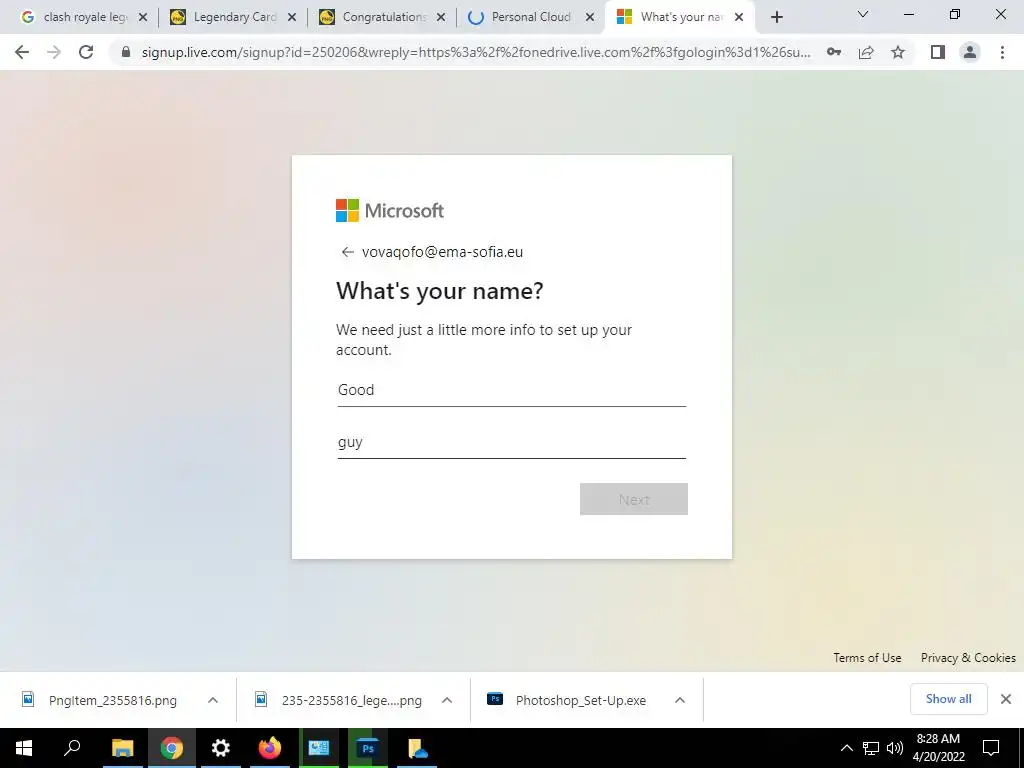Open a new browser tab
Viewport: 1024px width, 768px height.
pos(776,17)
